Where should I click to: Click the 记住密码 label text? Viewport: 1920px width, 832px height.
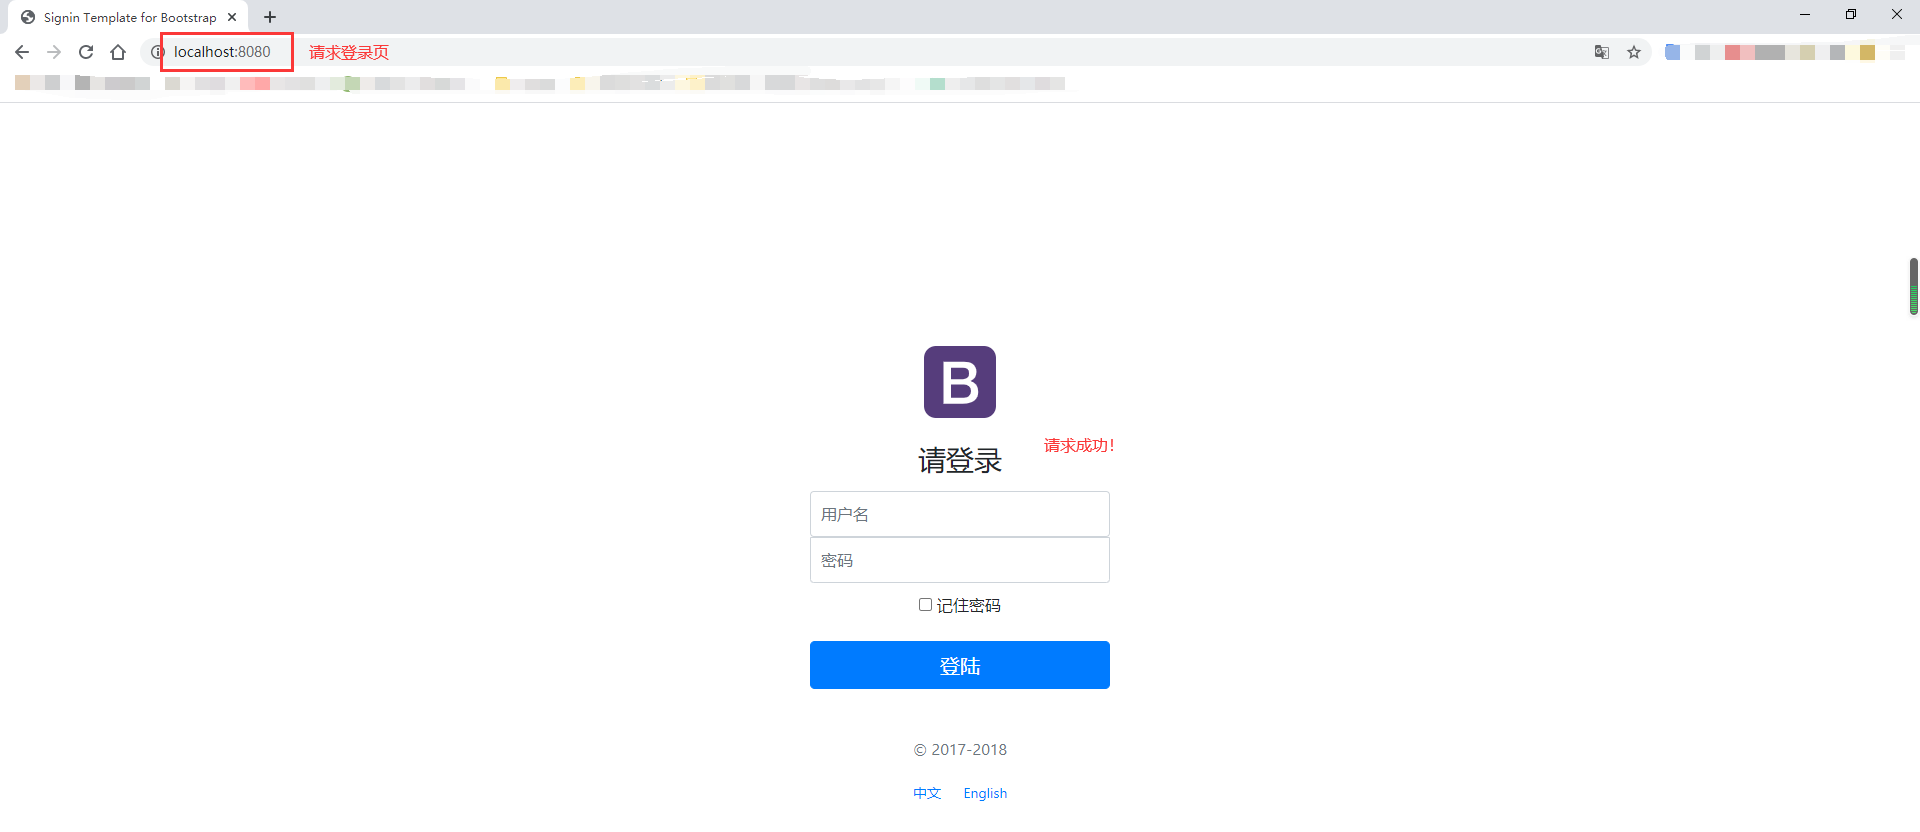pyautogui.click(x=968, y=606)
